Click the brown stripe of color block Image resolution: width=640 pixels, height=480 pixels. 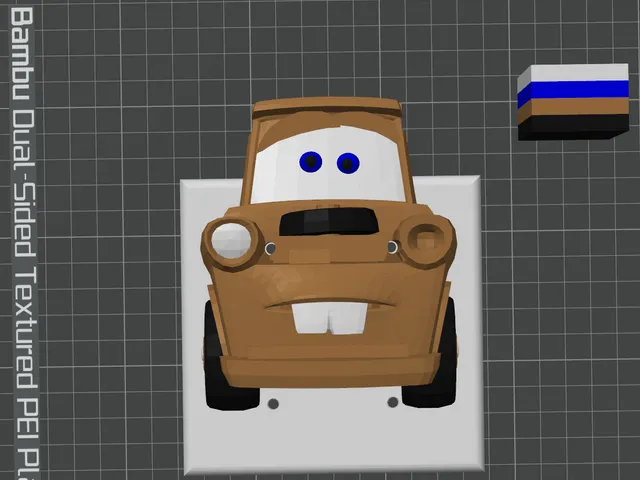(573, 109)
